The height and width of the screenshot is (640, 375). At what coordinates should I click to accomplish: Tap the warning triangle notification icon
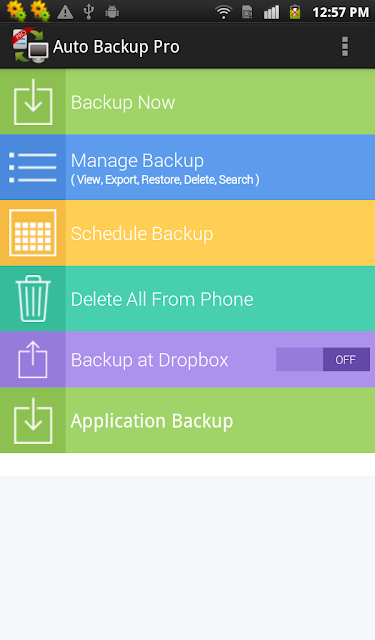pyautogui.click(x=65, y=12)
